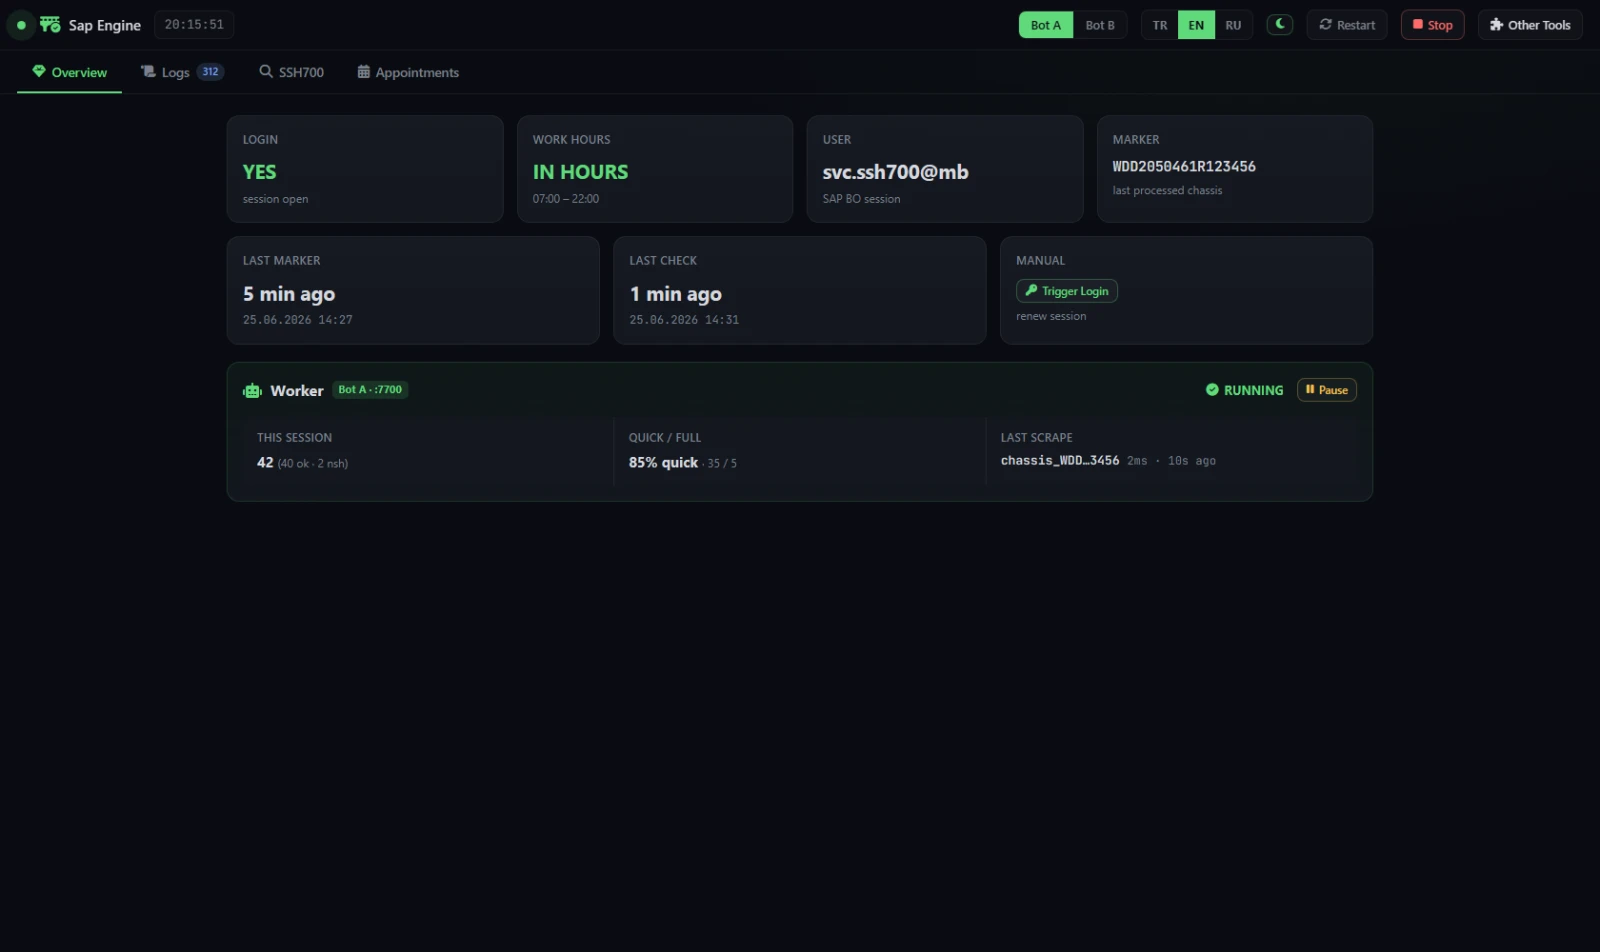Toggle dark mode moon icon
This screenshot has height=952, width=1600.
(1280, 24)
